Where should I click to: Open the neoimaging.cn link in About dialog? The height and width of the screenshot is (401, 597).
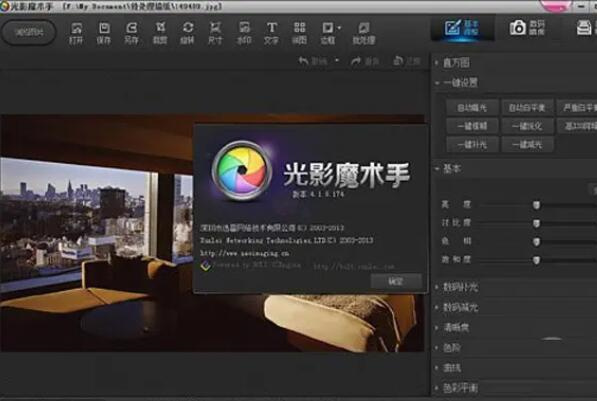(244, 253)
